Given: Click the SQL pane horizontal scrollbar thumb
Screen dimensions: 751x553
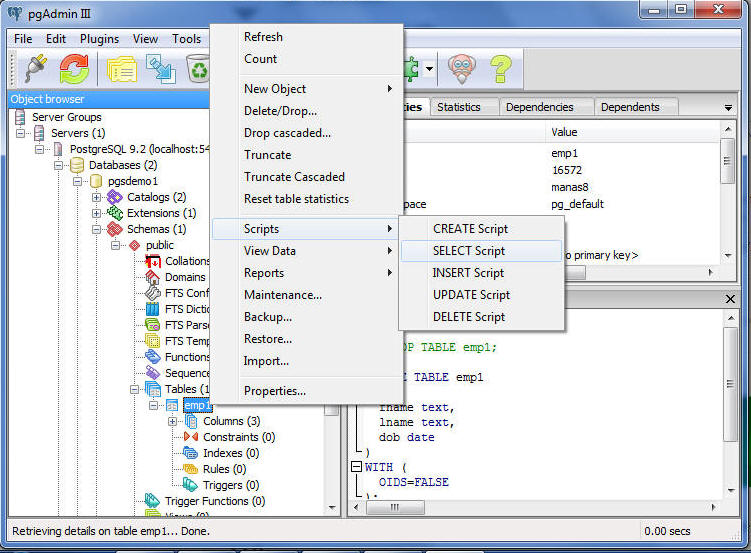Looking at the screenshot, I should [395, 507].
